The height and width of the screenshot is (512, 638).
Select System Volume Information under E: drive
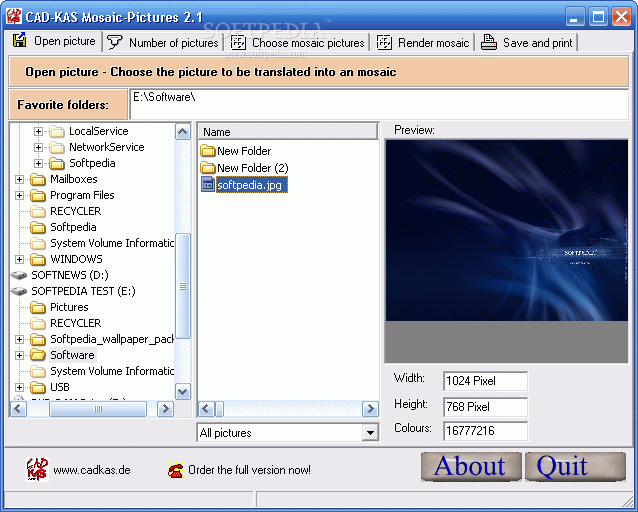[x=112, y=371]
